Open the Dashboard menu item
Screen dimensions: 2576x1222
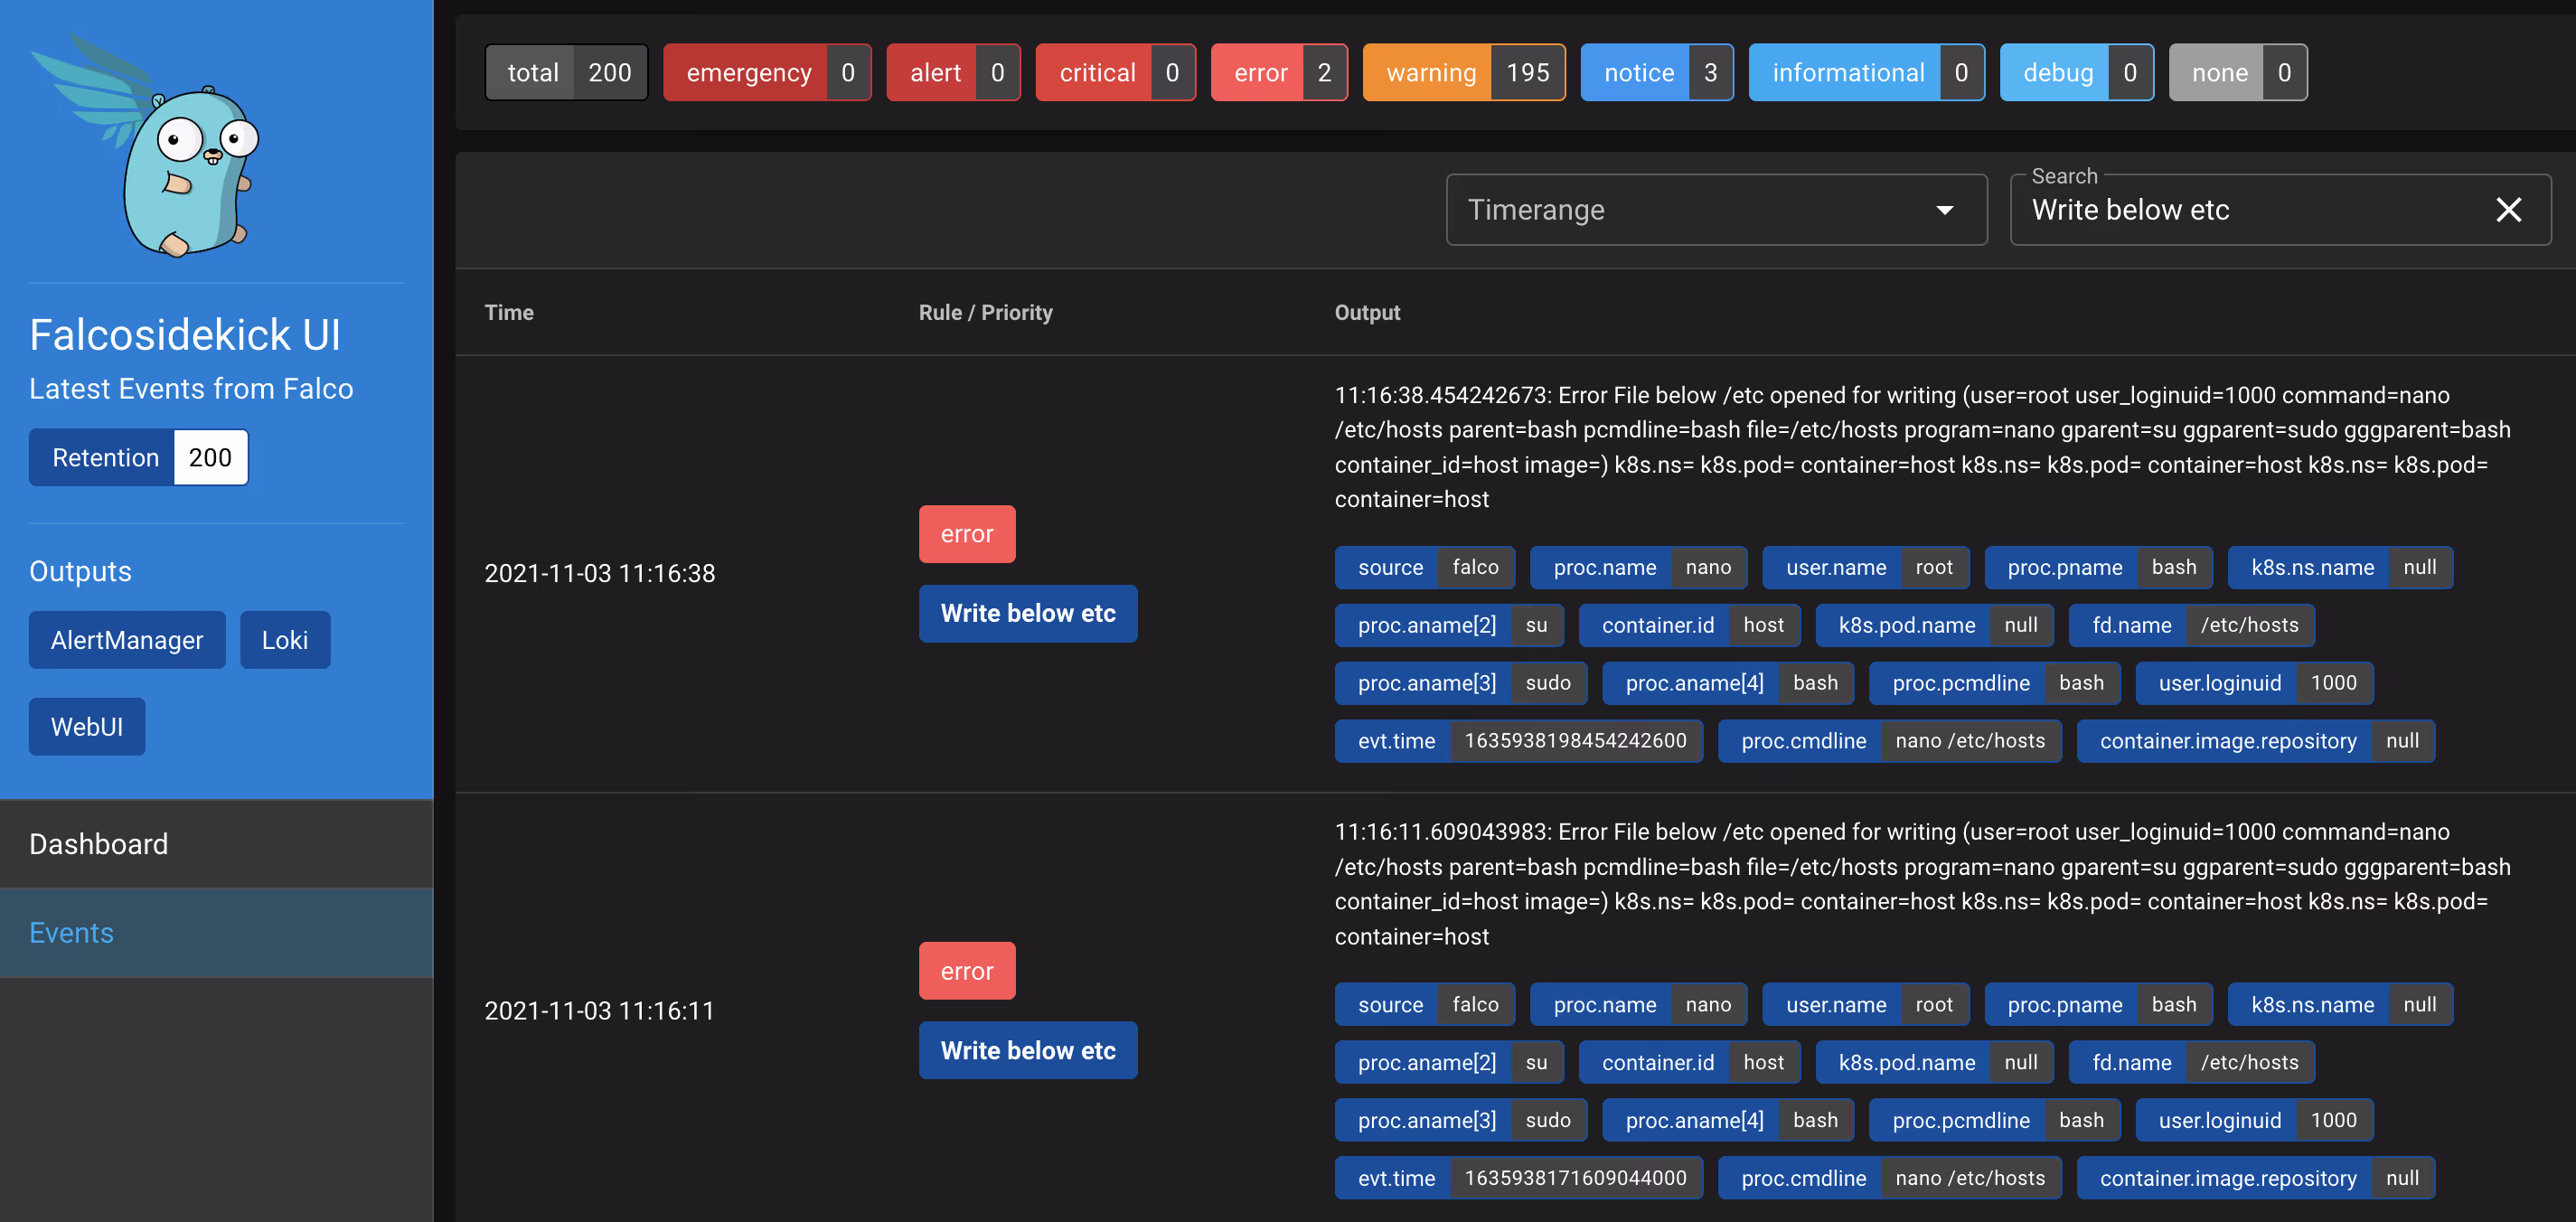pyautogui.click(x=216, y=844)
